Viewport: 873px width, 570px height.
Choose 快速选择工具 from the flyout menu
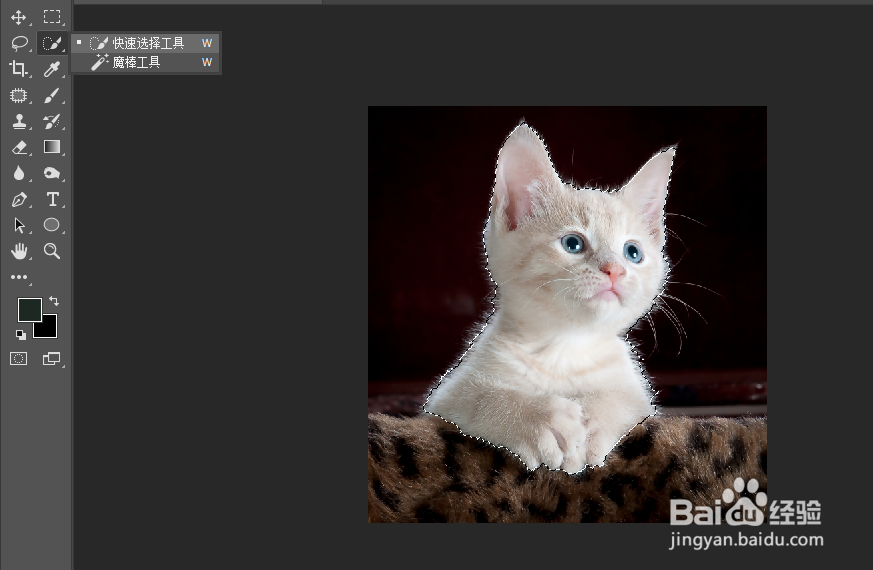click(146, 43)
